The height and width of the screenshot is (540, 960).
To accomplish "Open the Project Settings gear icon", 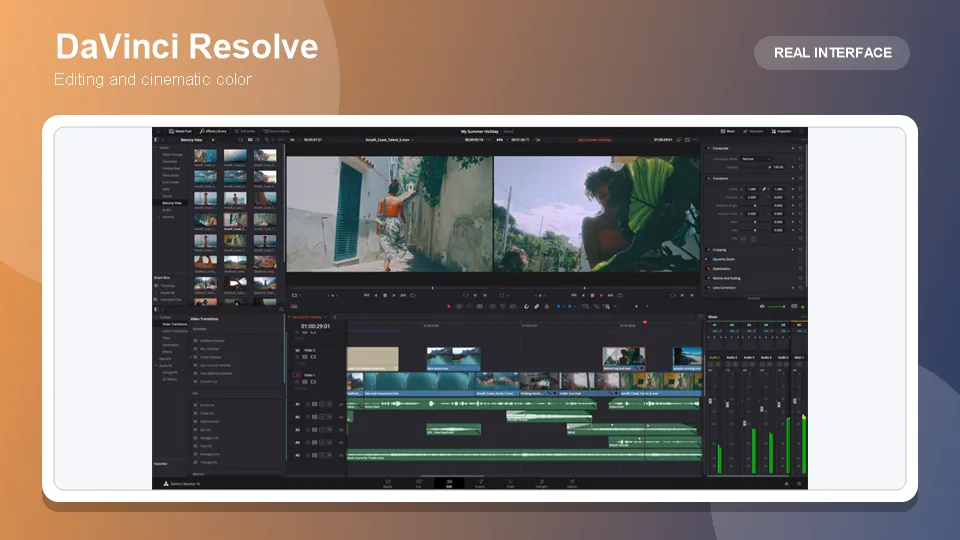I will 799,484.
